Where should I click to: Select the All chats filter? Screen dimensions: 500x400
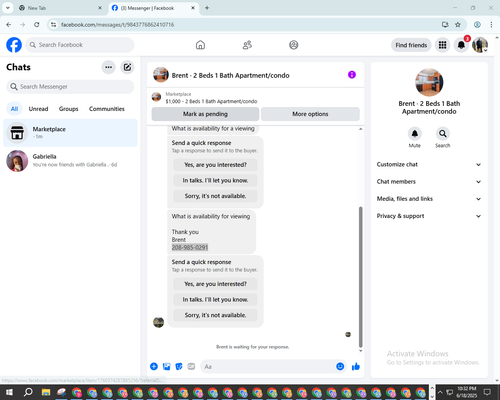click(14, 109)
